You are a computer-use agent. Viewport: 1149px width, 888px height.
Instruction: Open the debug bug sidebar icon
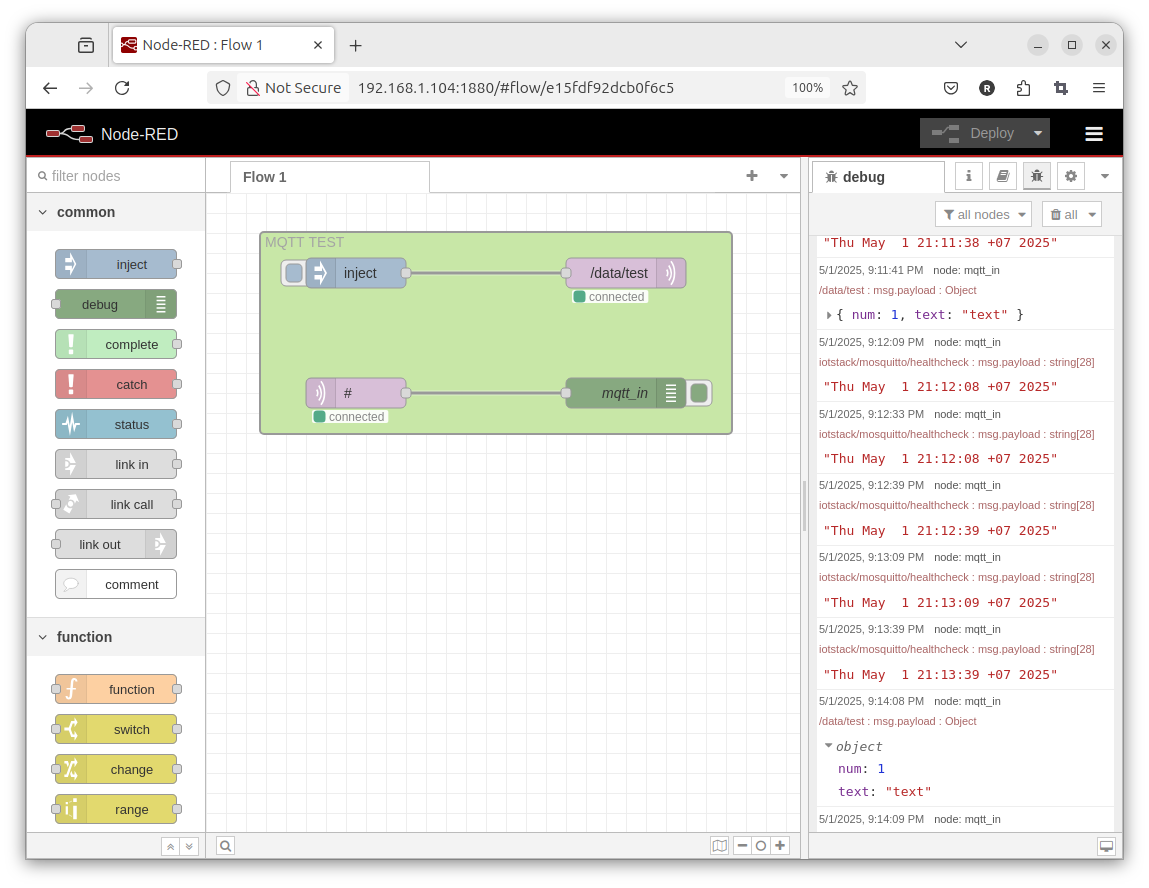(x=1037, y=176)
